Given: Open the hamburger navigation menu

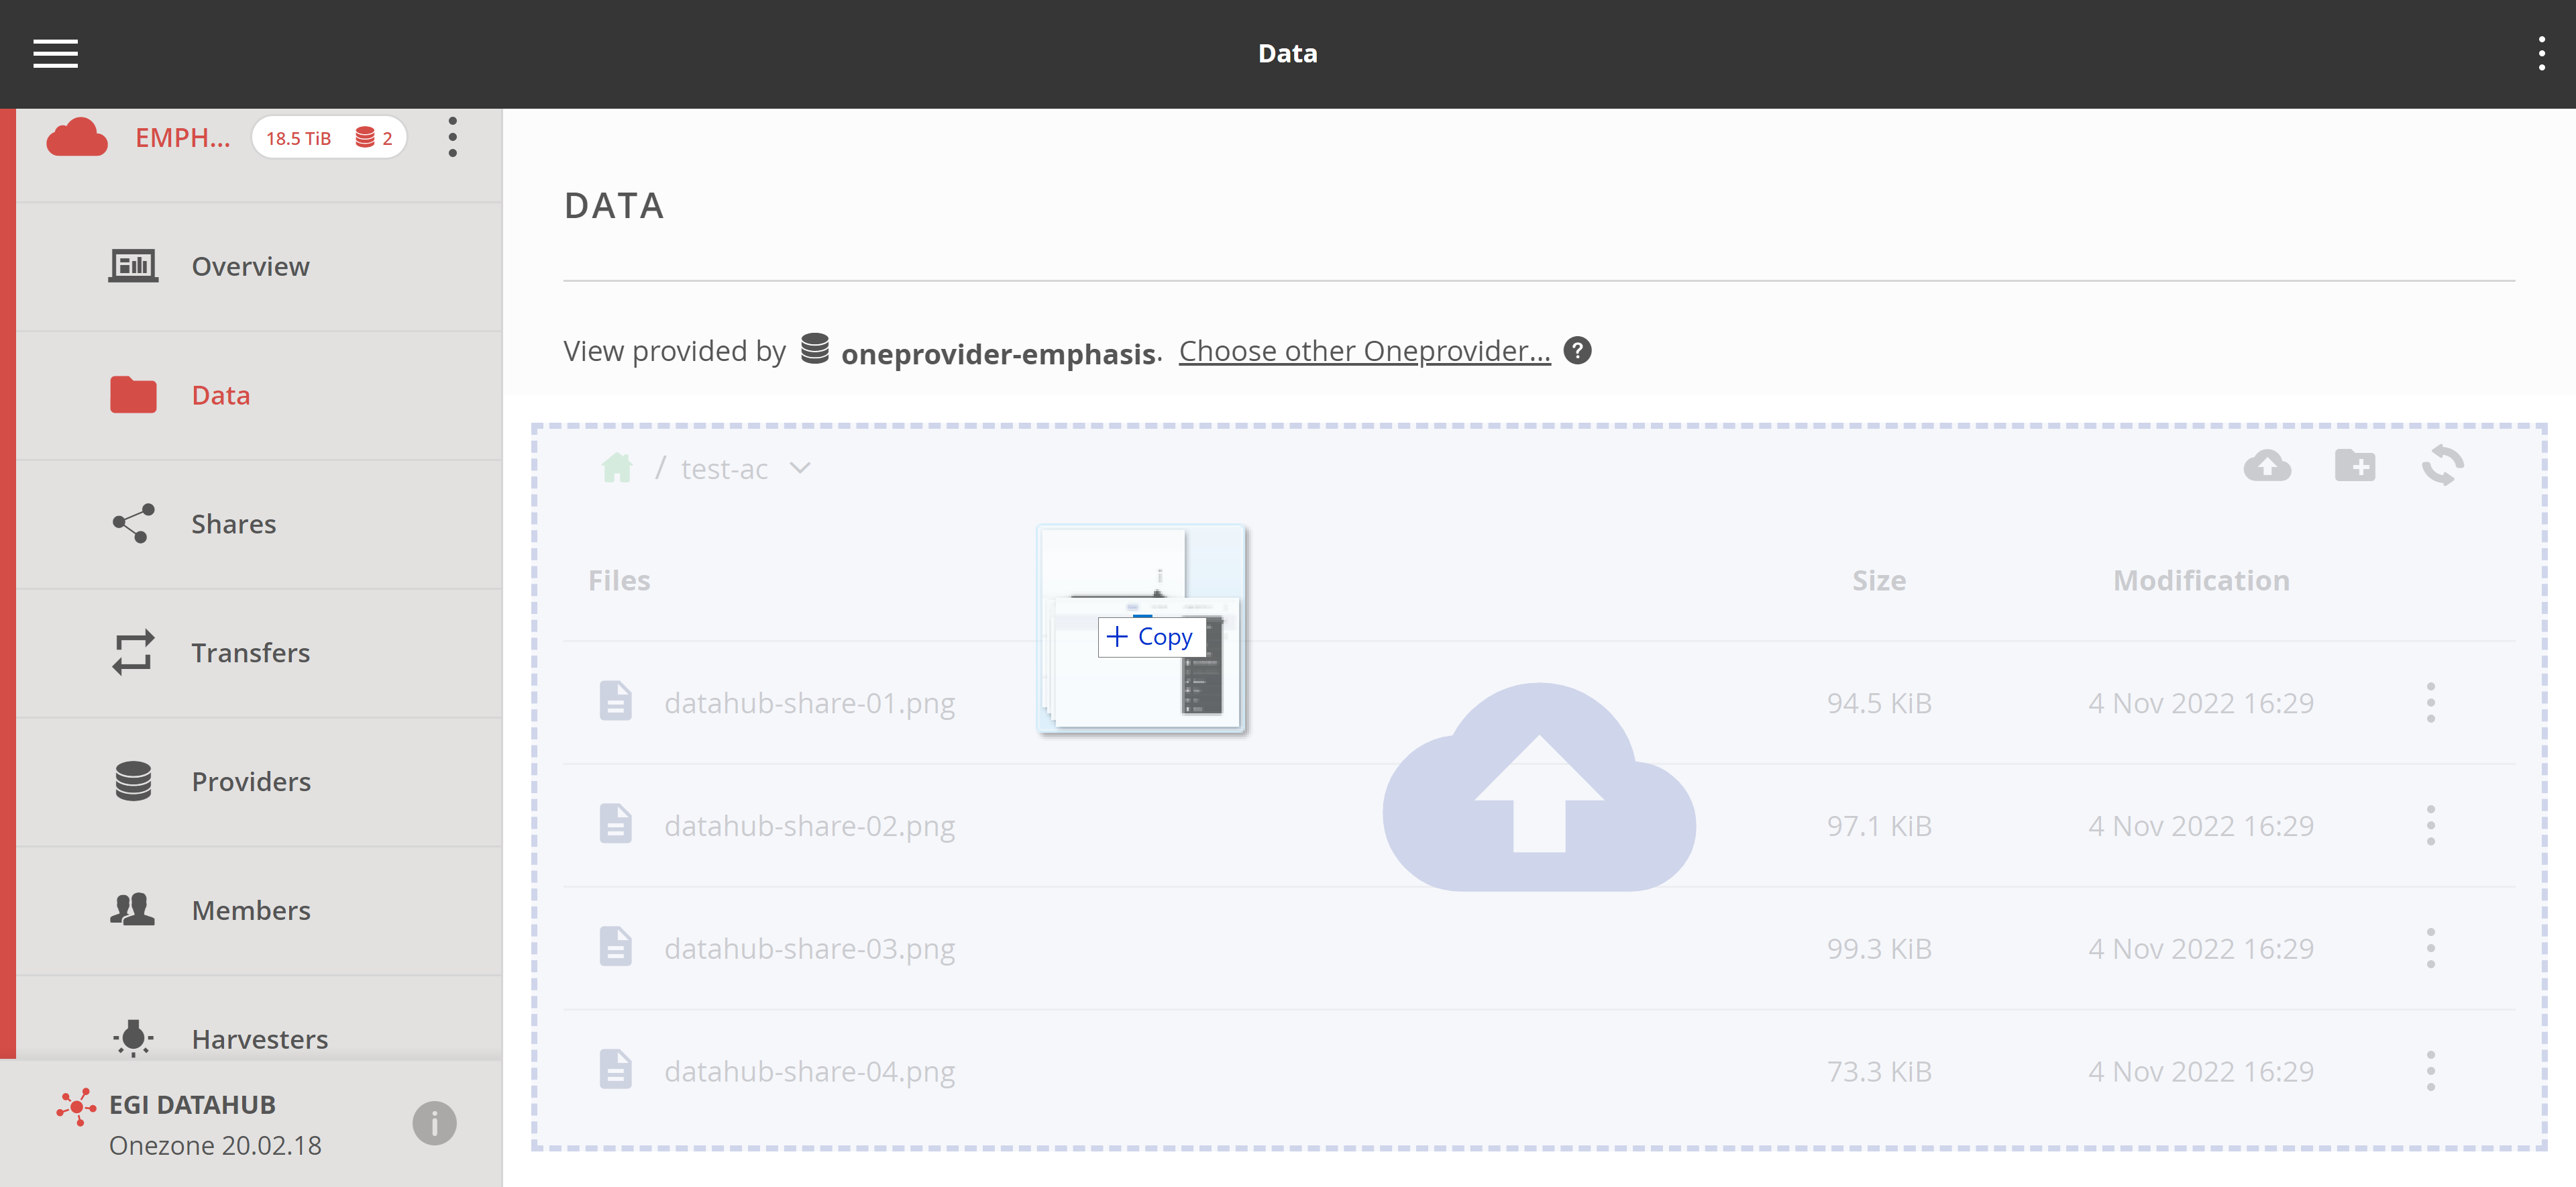Looking at the screenshot, I should pyautogui.click(x=55, y=54).
